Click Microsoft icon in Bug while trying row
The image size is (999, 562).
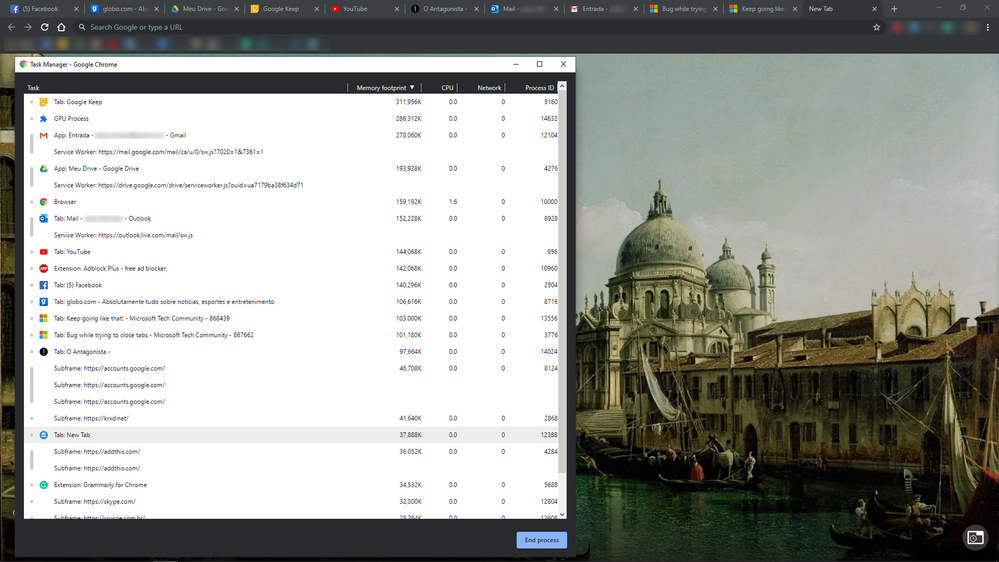pos(43,335)
